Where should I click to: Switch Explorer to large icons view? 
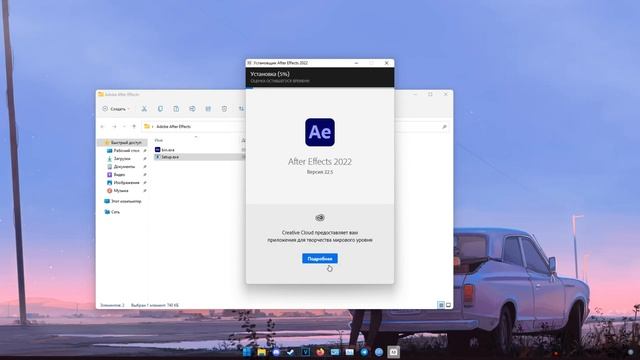448,305
